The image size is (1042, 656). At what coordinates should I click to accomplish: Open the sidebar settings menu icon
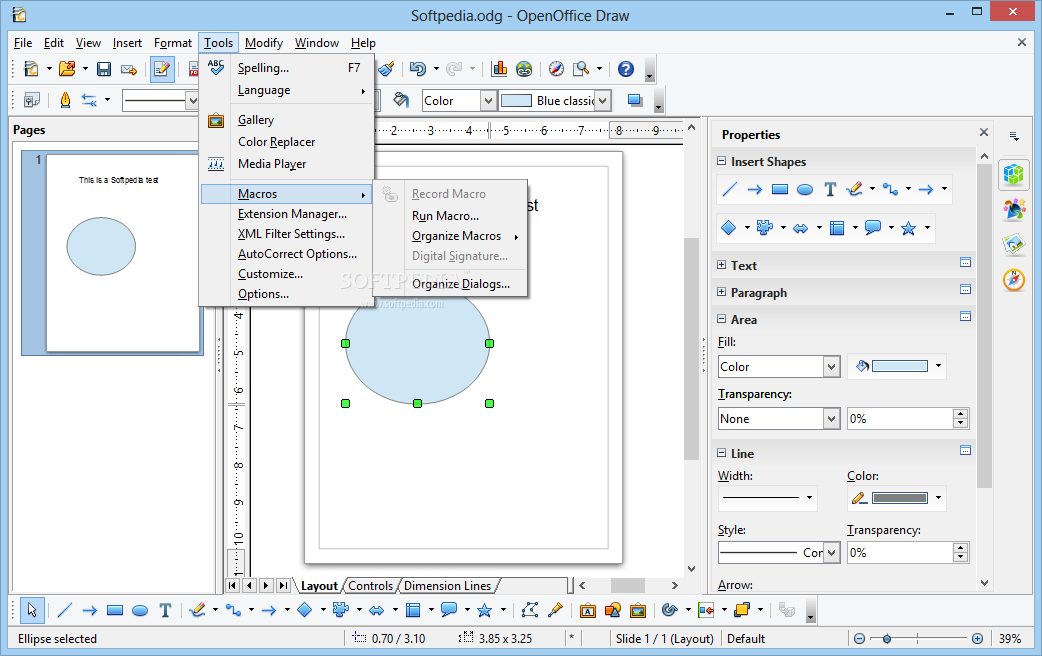1014,136
